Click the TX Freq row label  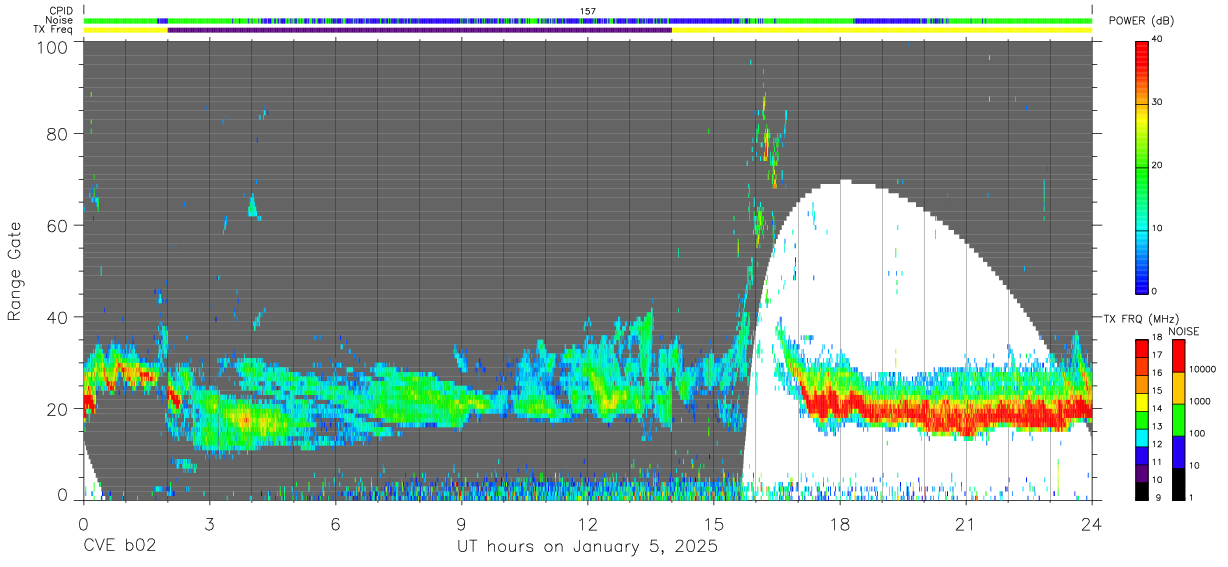53,29
